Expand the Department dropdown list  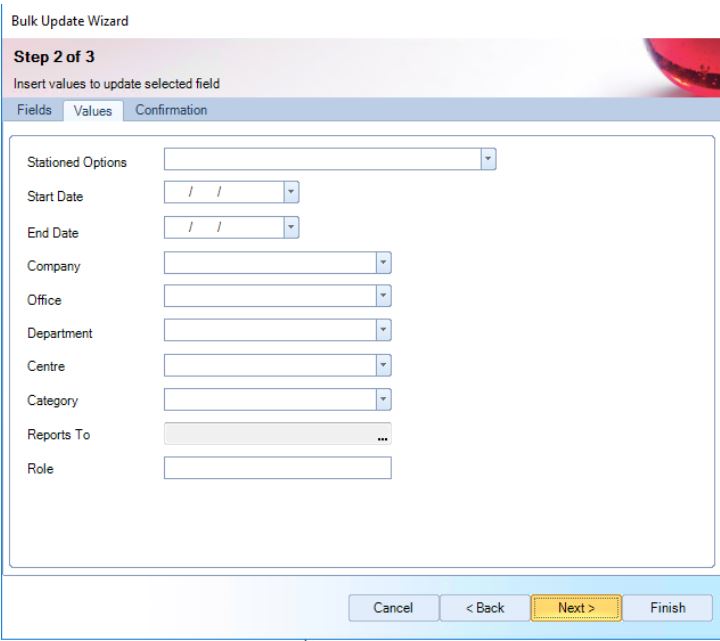pos(383,330)
